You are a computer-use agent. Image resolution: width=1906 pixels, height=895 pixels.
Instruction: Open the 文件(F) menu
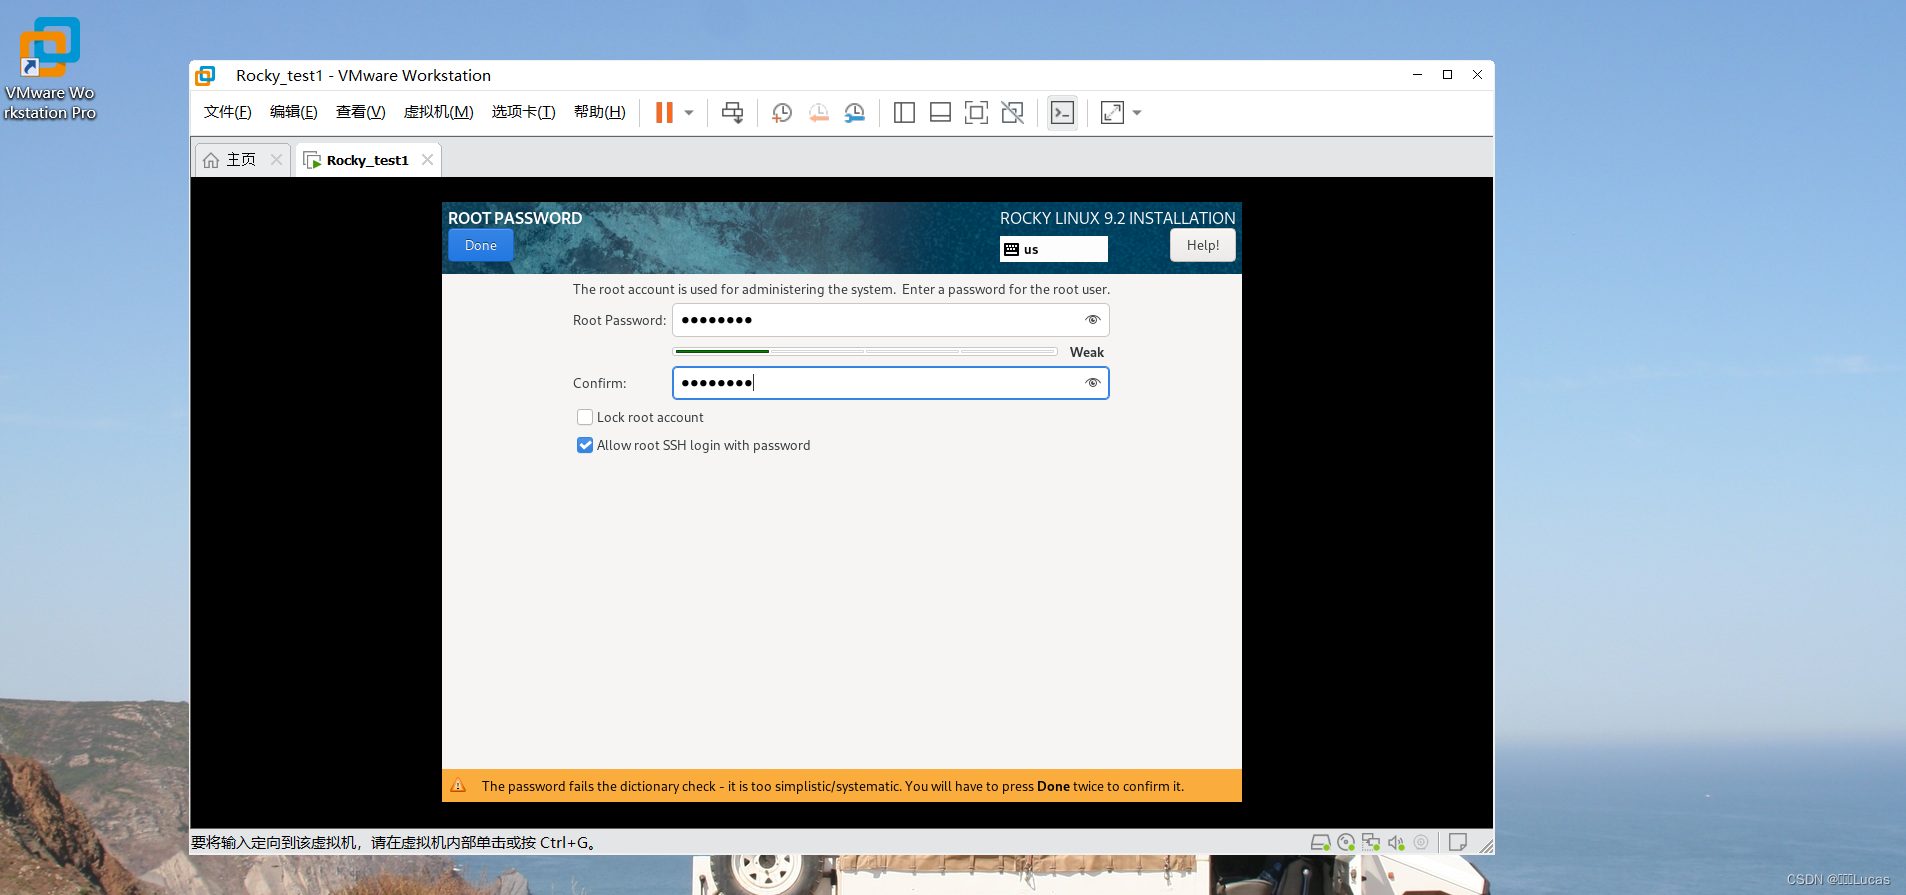[x=228, y=112]
